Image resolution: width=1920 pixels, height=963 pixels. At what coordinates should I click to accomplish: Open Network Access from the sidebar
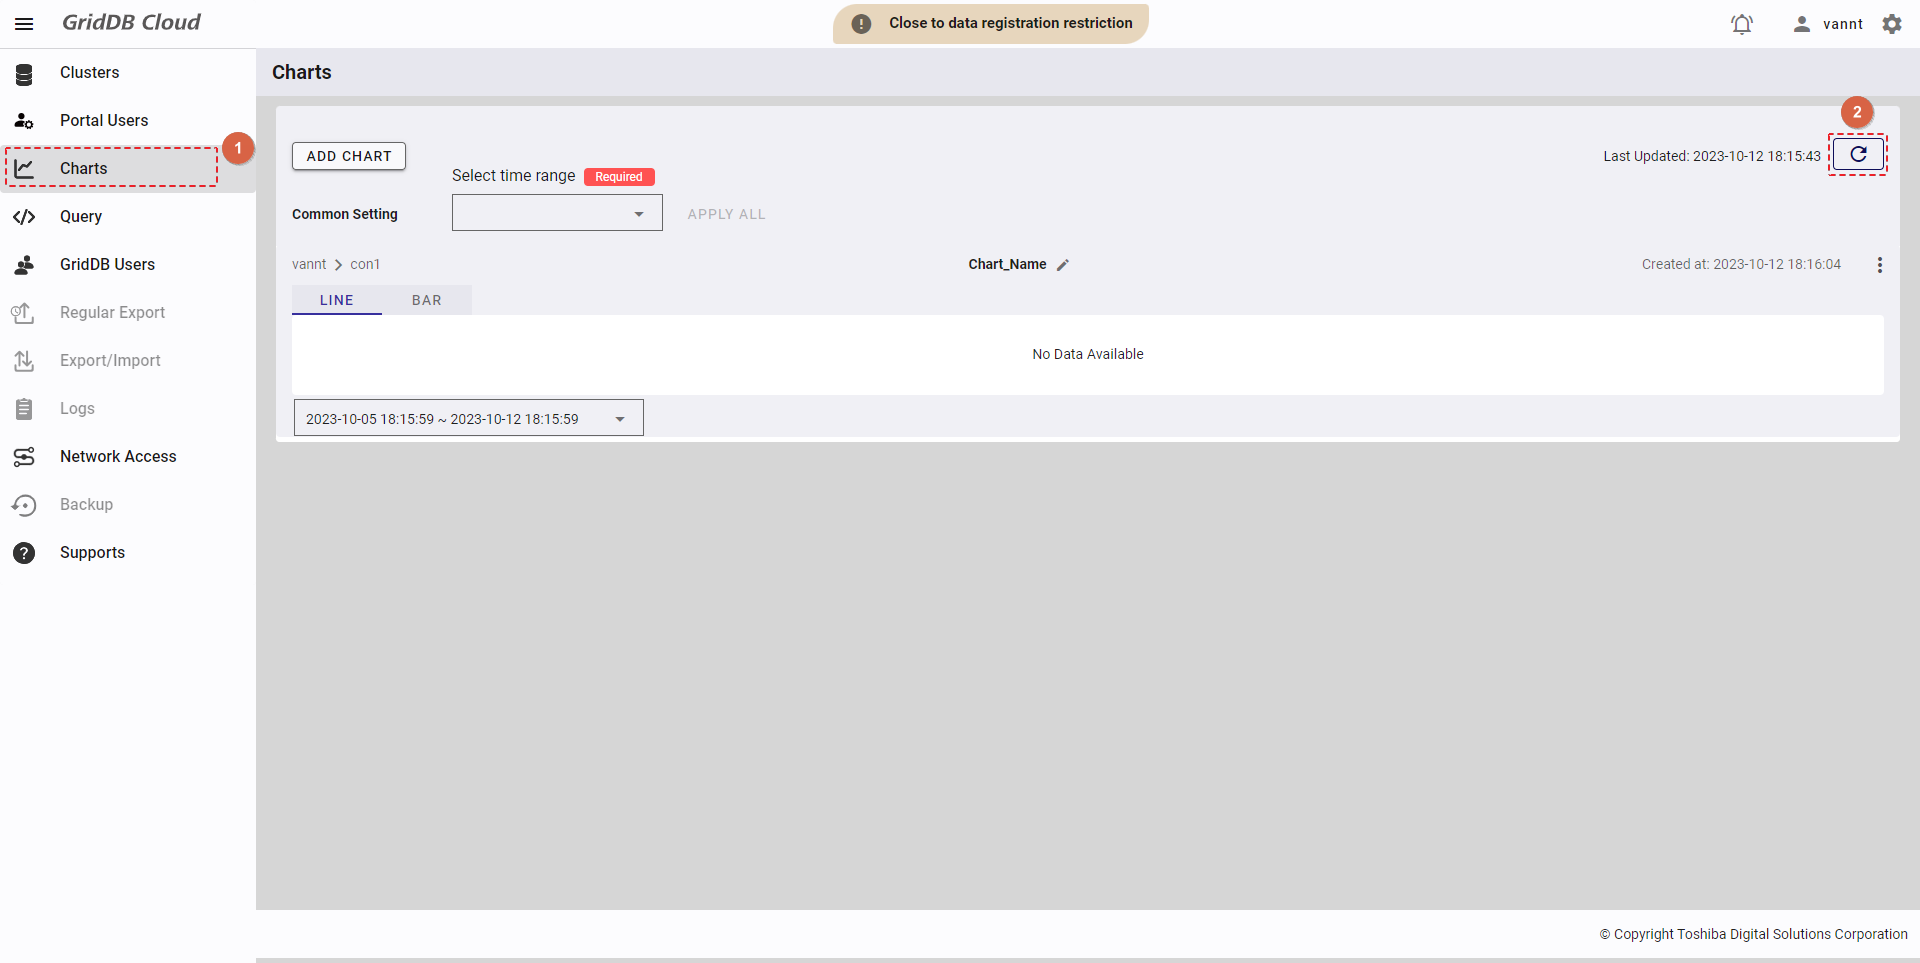point(118,457)
